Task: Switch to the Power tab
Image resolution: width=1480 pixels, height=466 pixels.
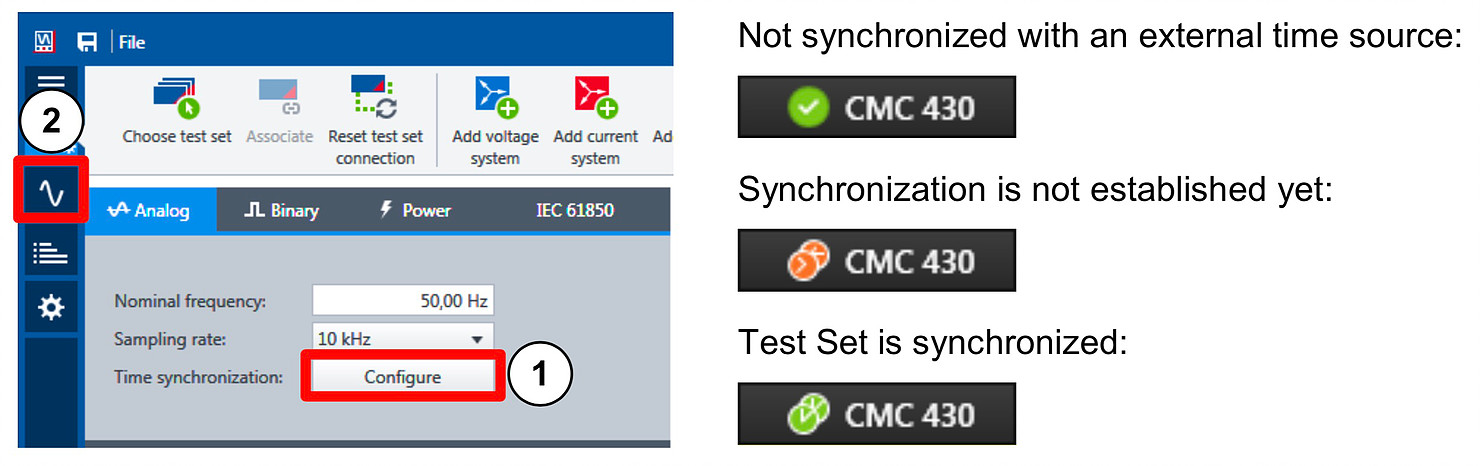Action: [414, 210]
